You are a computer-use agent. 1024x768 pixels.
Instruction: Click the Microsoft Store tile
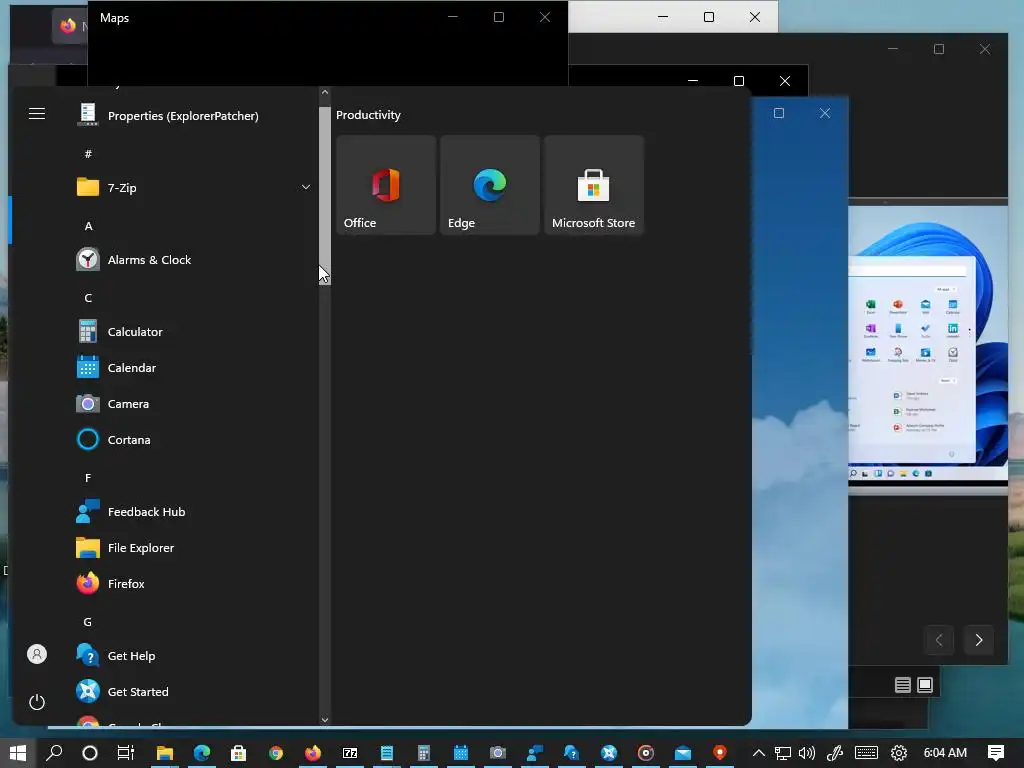594,185
